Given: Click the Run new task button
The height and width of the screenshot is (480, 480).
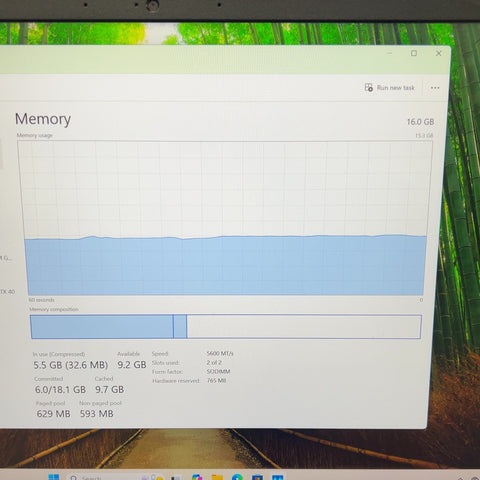Looking at the screenshot, I should pyautogui.click(x=389, y=88).
